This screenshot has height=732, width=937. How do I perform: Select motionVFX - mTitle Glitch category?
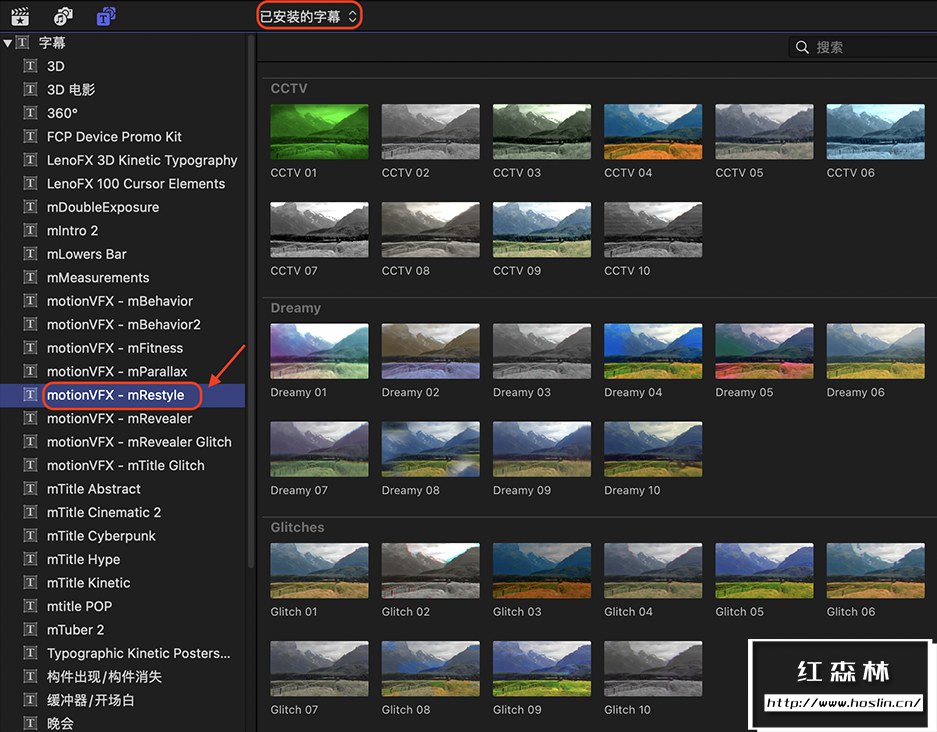[125, 465]
